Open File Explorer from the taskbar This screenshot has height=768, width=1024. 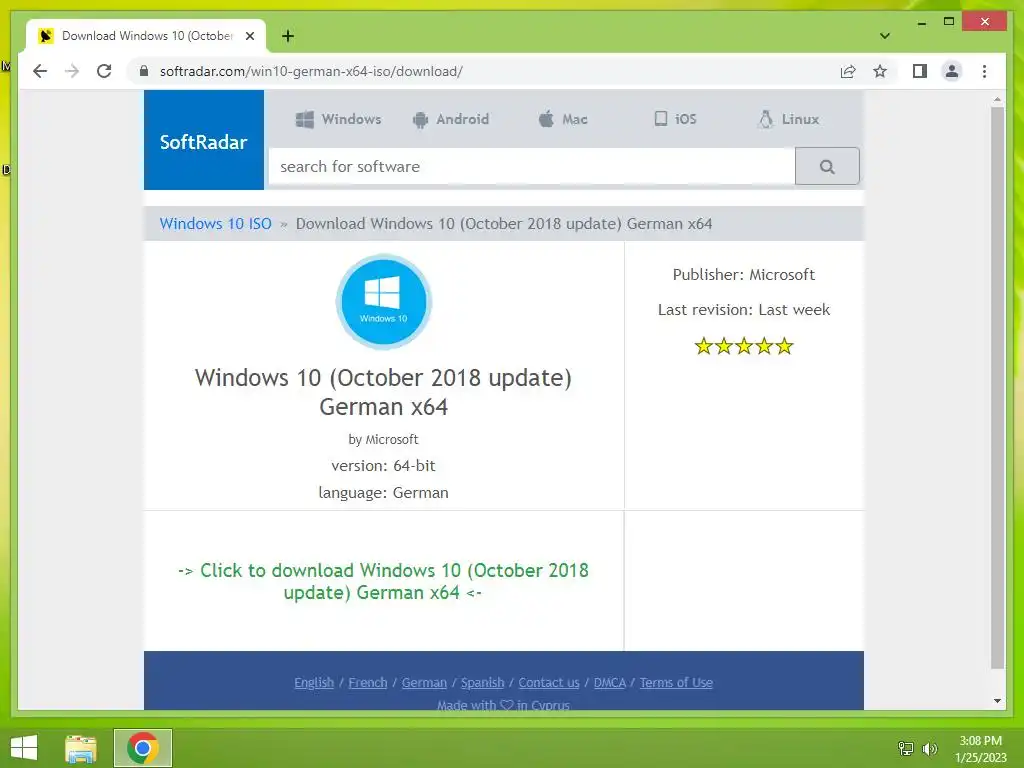pos(81,748)
